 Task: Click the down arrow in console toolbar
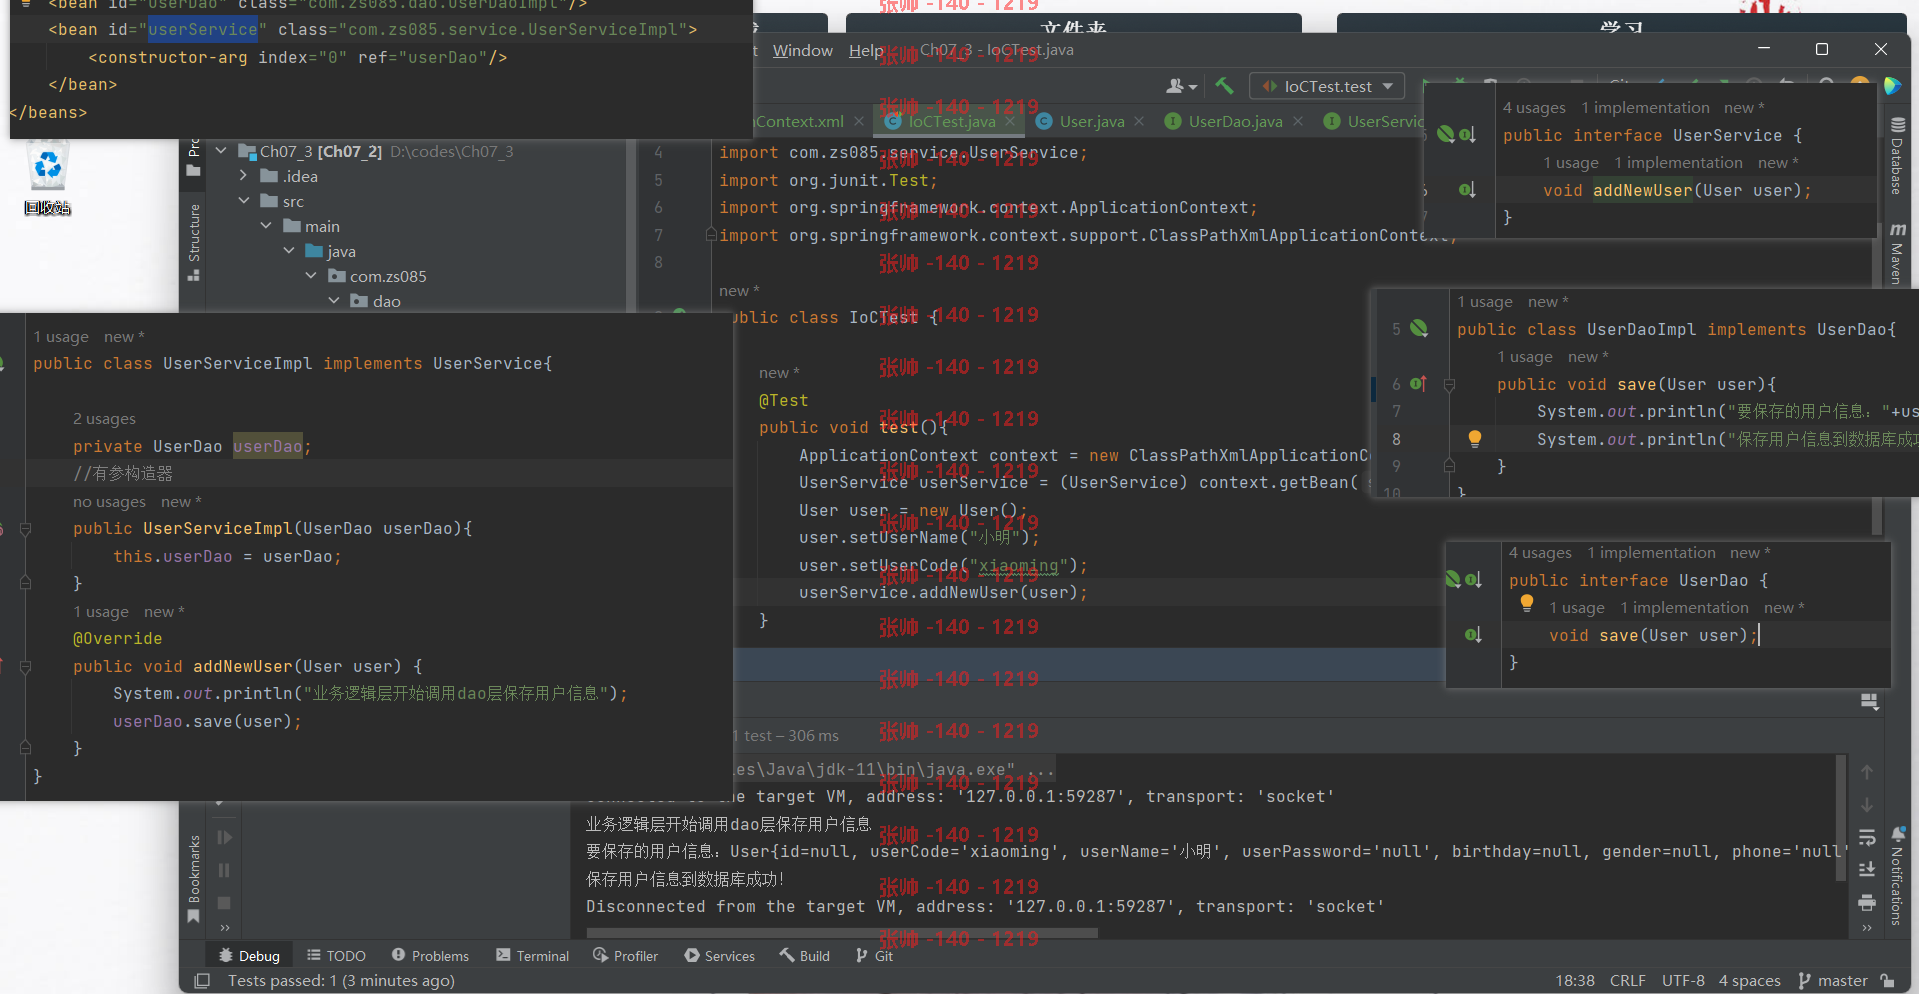1866,805
